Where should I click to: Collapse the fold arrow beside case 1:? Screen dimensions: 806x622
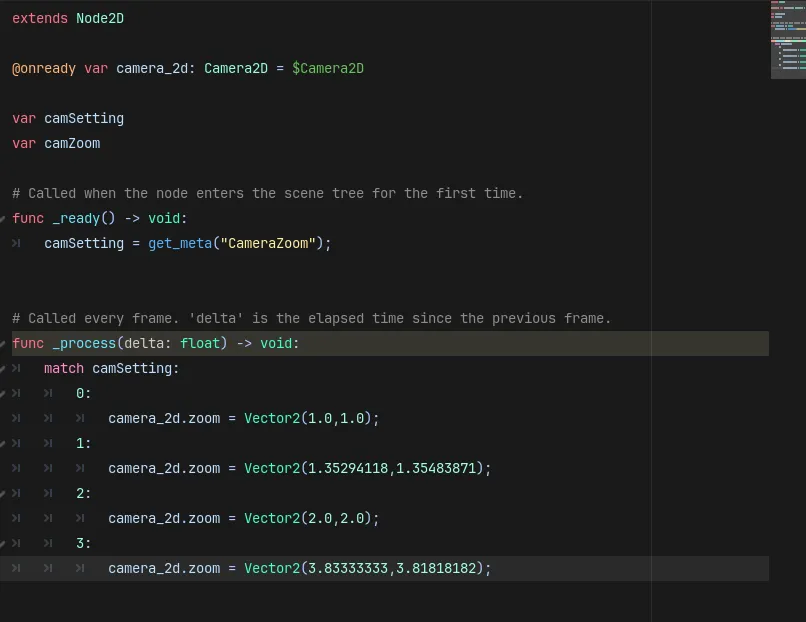(3, 444)
